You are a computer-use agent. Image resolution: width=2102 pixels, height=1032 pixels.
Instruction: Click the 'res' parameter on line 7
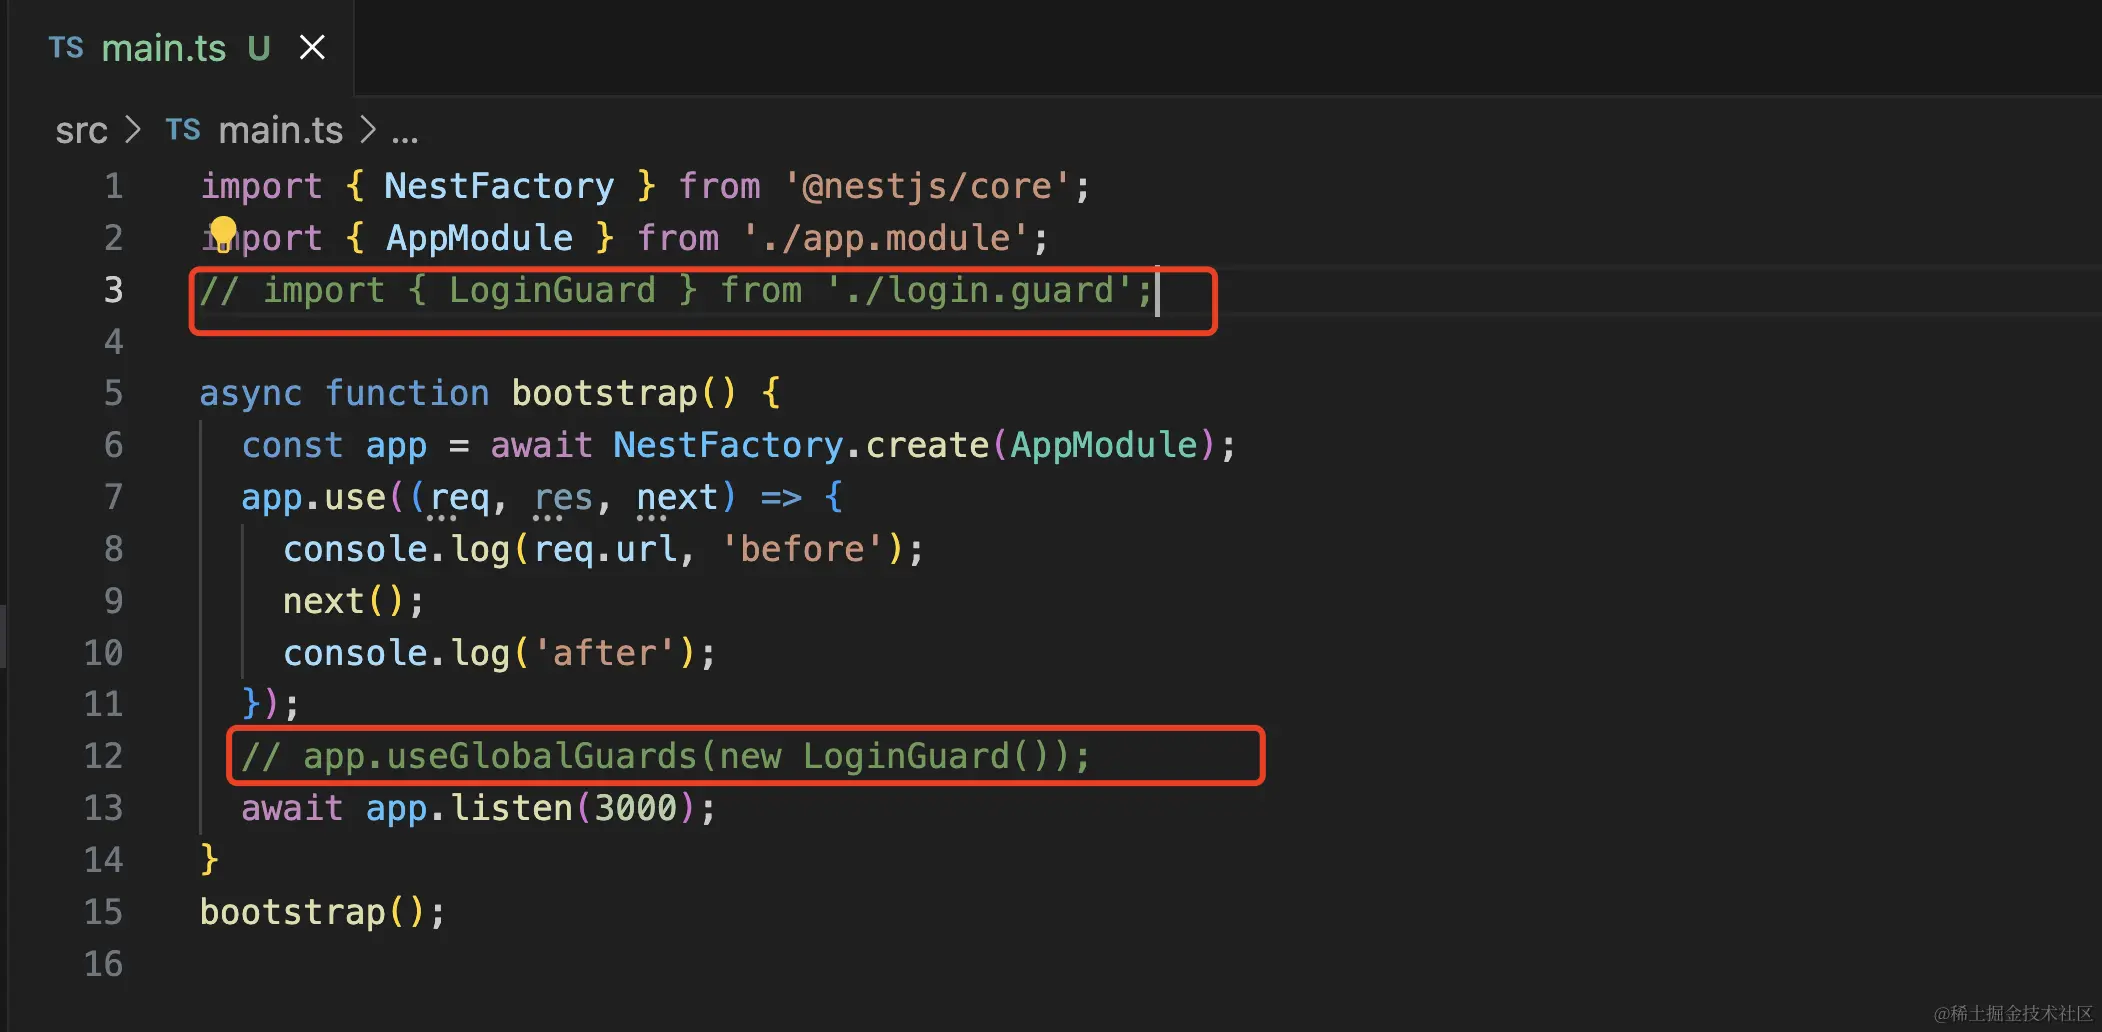563,498
